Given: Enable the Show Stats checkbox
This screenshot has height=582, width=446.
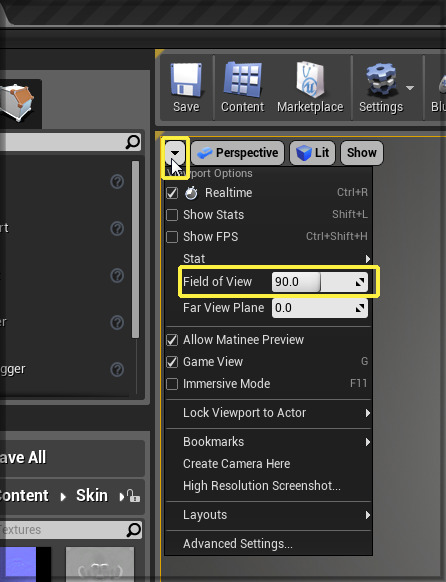Looking at the screenshot, I should [x=172, y=215].
